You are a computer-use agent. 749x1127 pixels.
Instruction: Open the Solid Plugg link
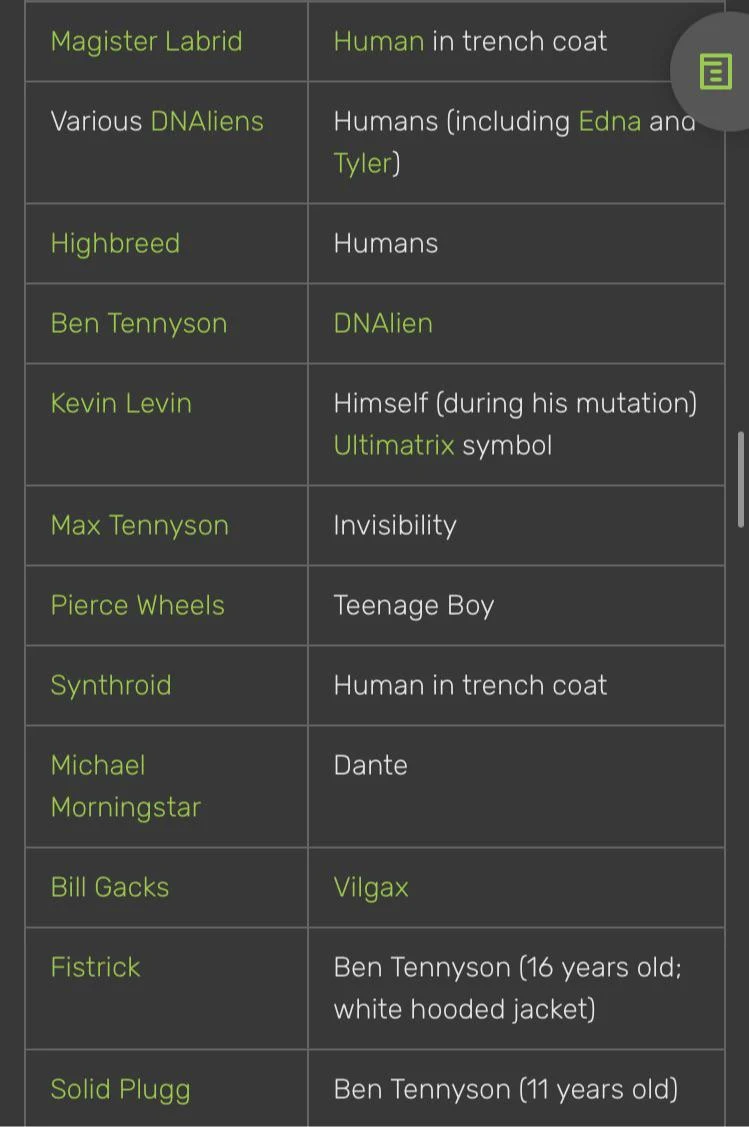coord(120,1089)
